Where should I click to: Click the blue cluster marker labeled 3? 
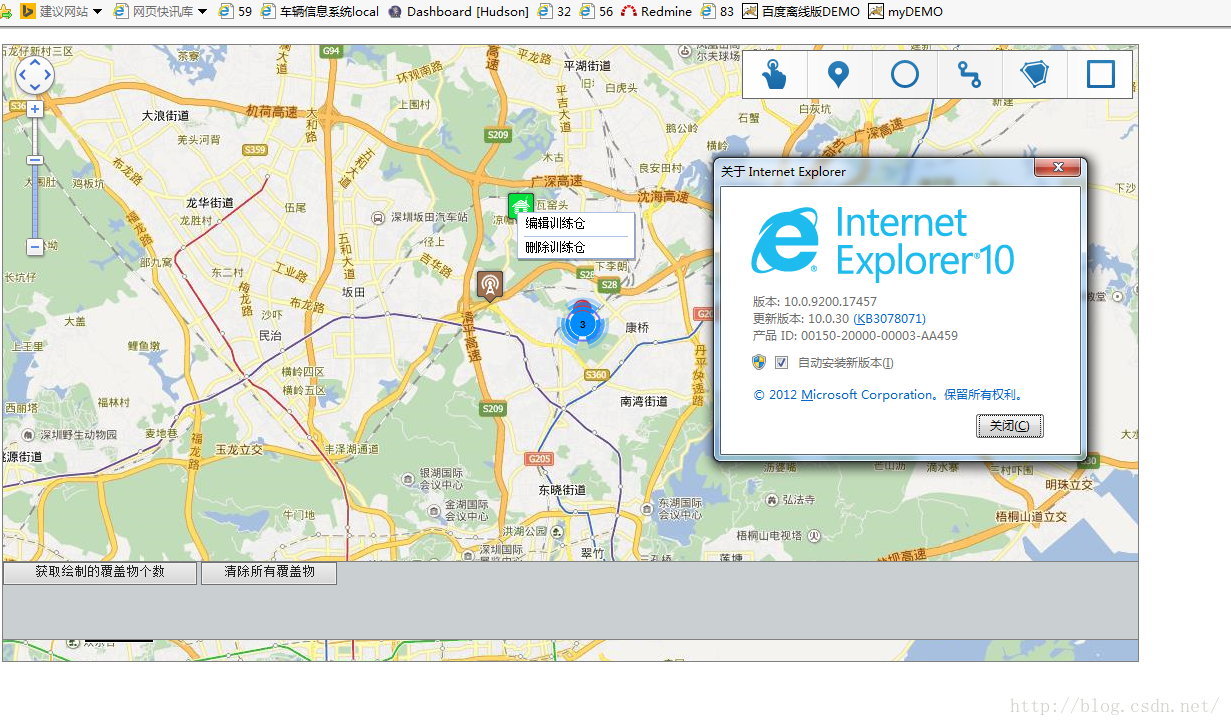pos(582,323)
